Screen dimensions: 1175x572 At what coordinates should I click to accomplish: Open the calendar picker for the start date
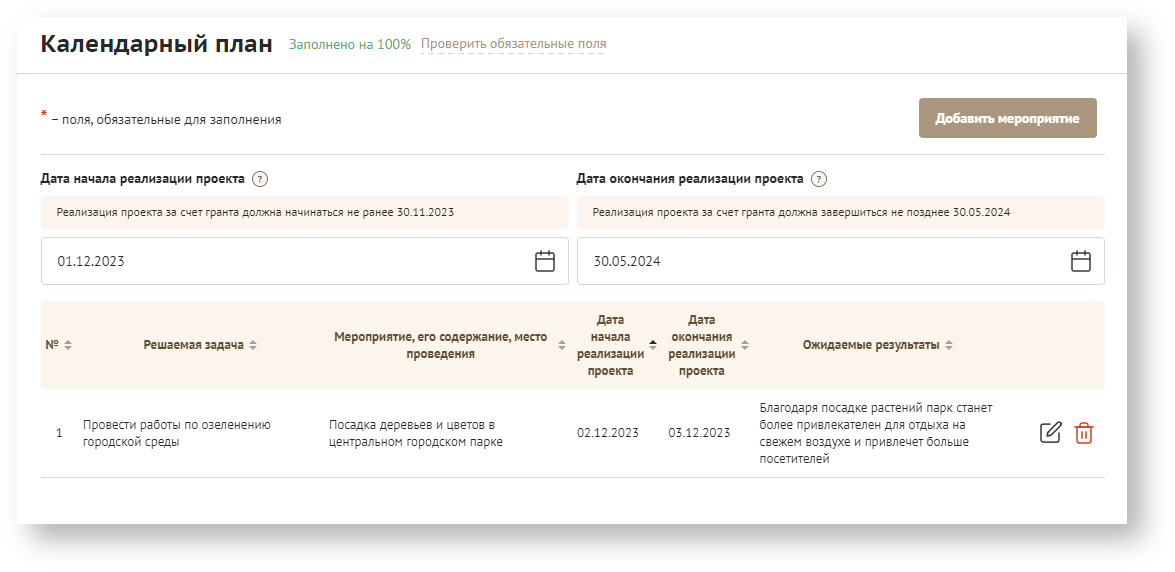coord(544,261)
